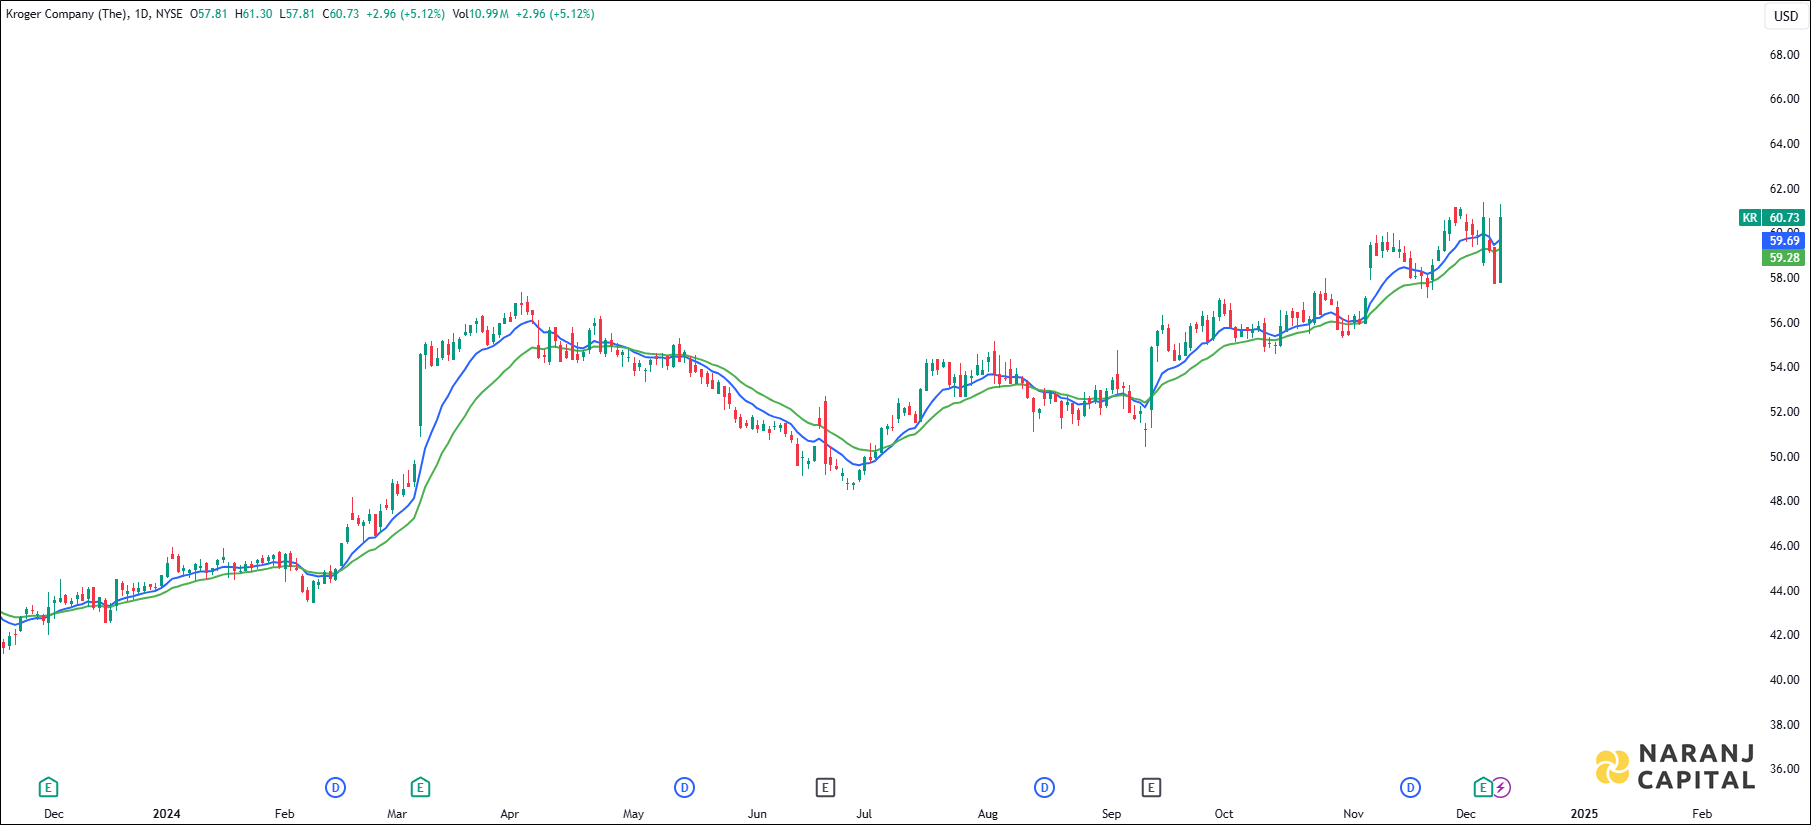Click the close value C60.73
Screen dimensions: 1811x825
click(x=341, y=14)
